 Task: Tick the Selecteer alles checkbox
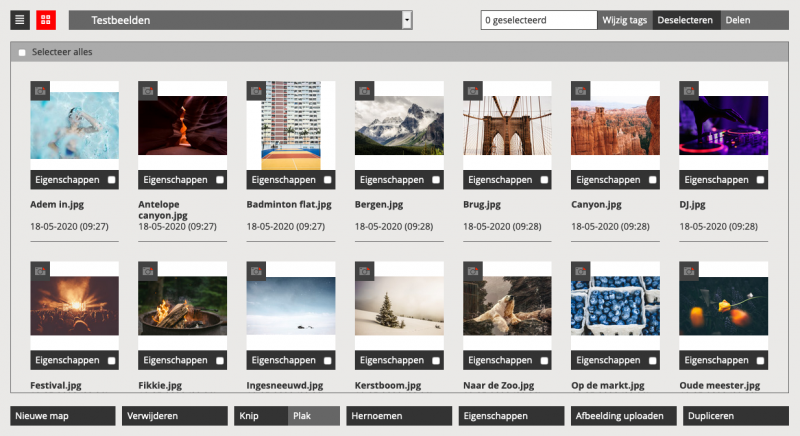22,52
